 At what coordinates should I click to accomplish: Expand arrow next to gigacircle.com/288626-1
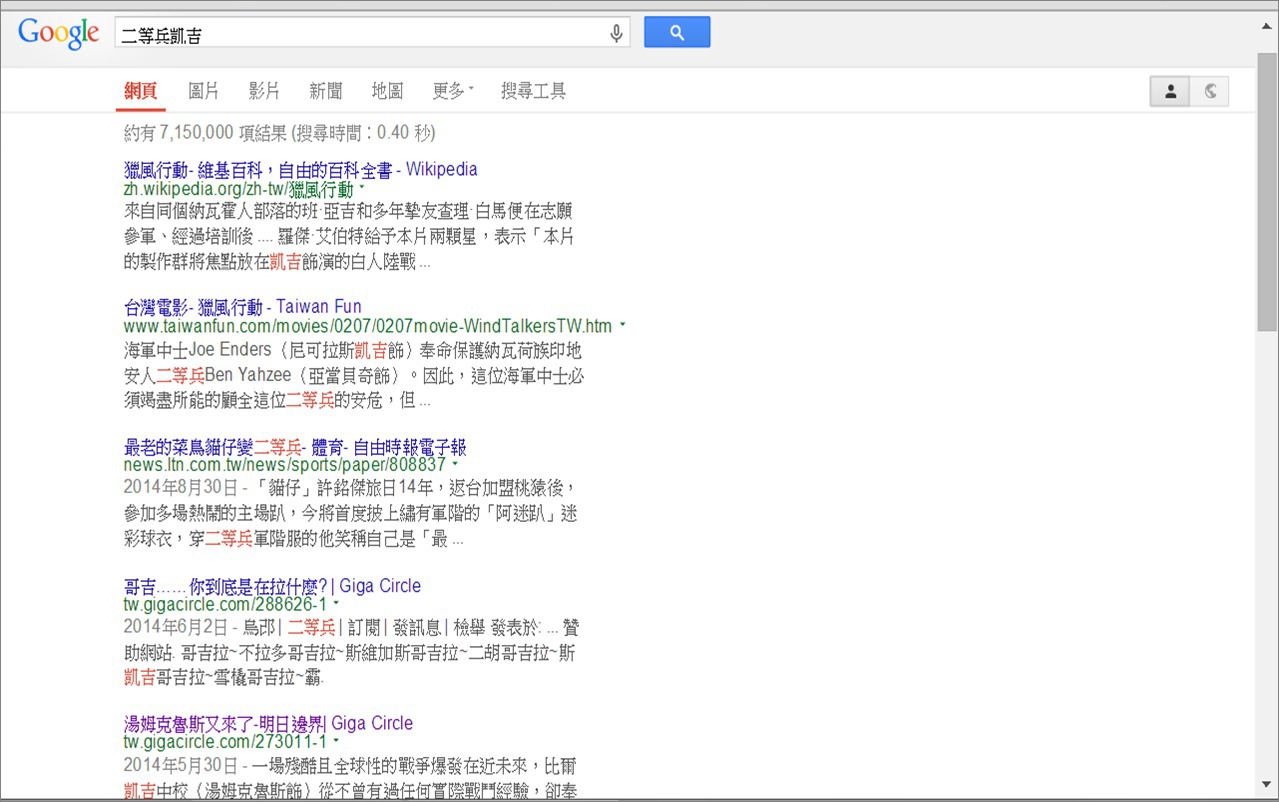[x=336, y=603]
